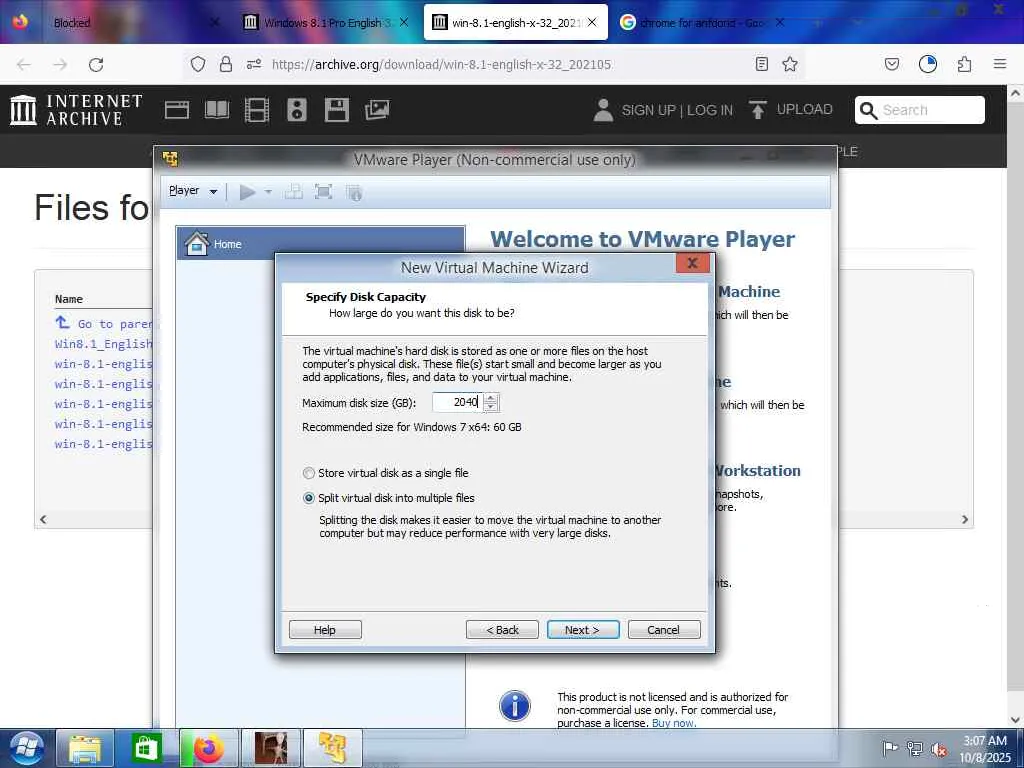Viewport: 1024px width, 768px height.
Task: Reload the current page
Action: click(96, 64)
